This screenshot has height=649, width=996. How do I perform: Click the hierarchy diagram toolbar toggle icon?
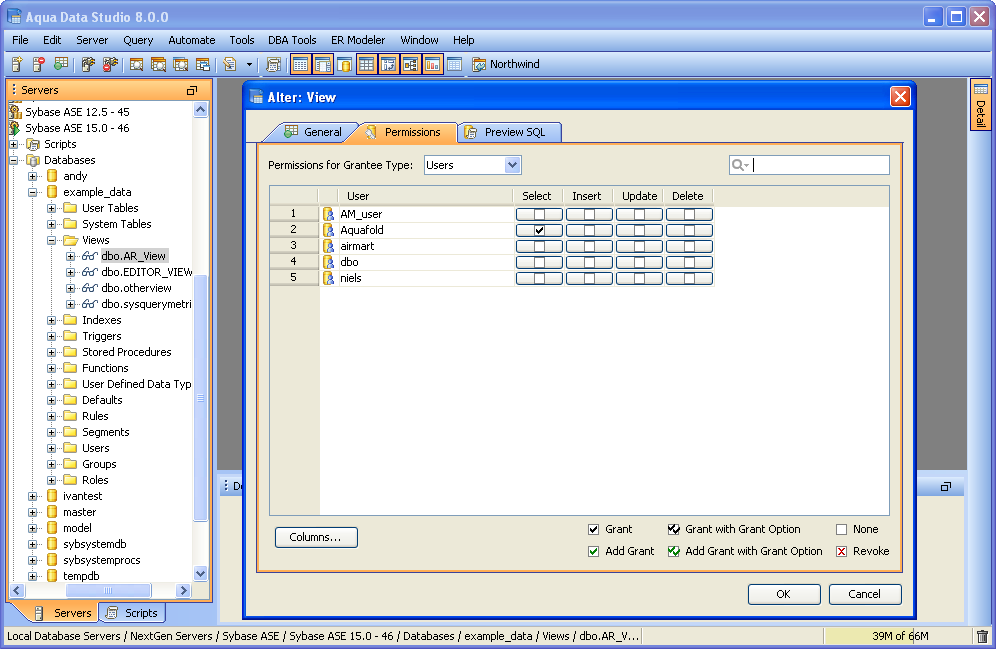[x=410, y=64]
